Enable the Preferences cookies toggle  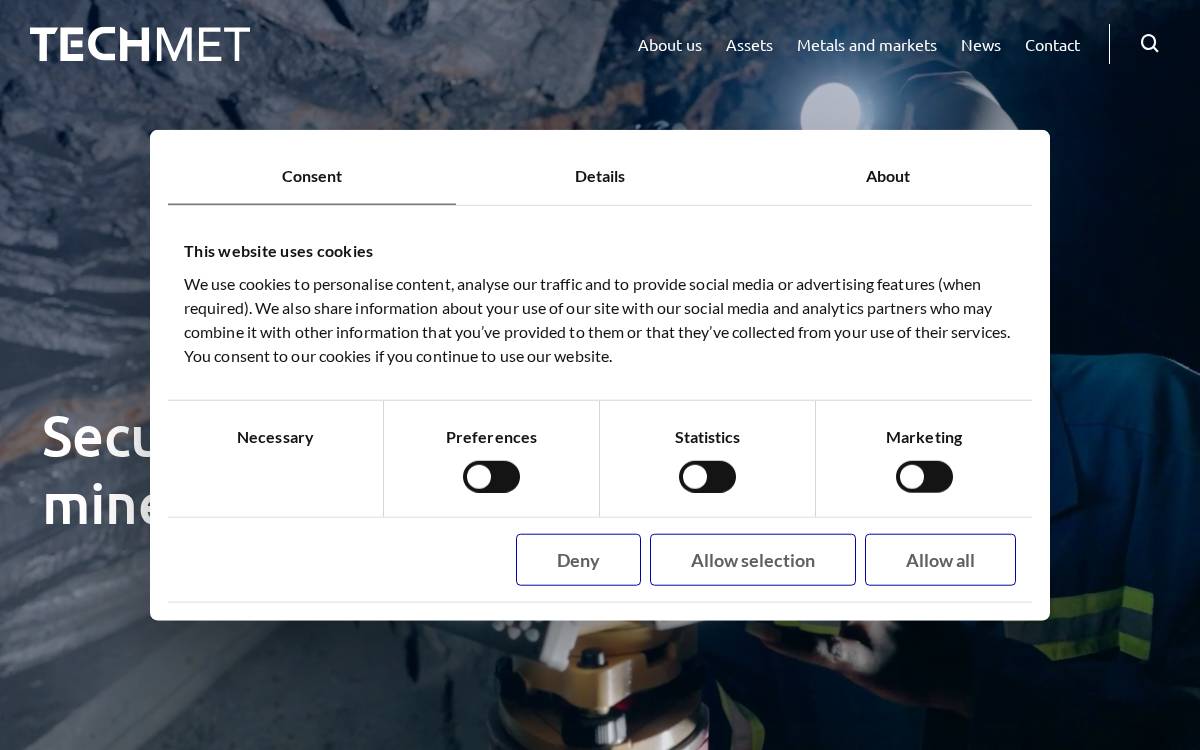click(x=491, y=477)
